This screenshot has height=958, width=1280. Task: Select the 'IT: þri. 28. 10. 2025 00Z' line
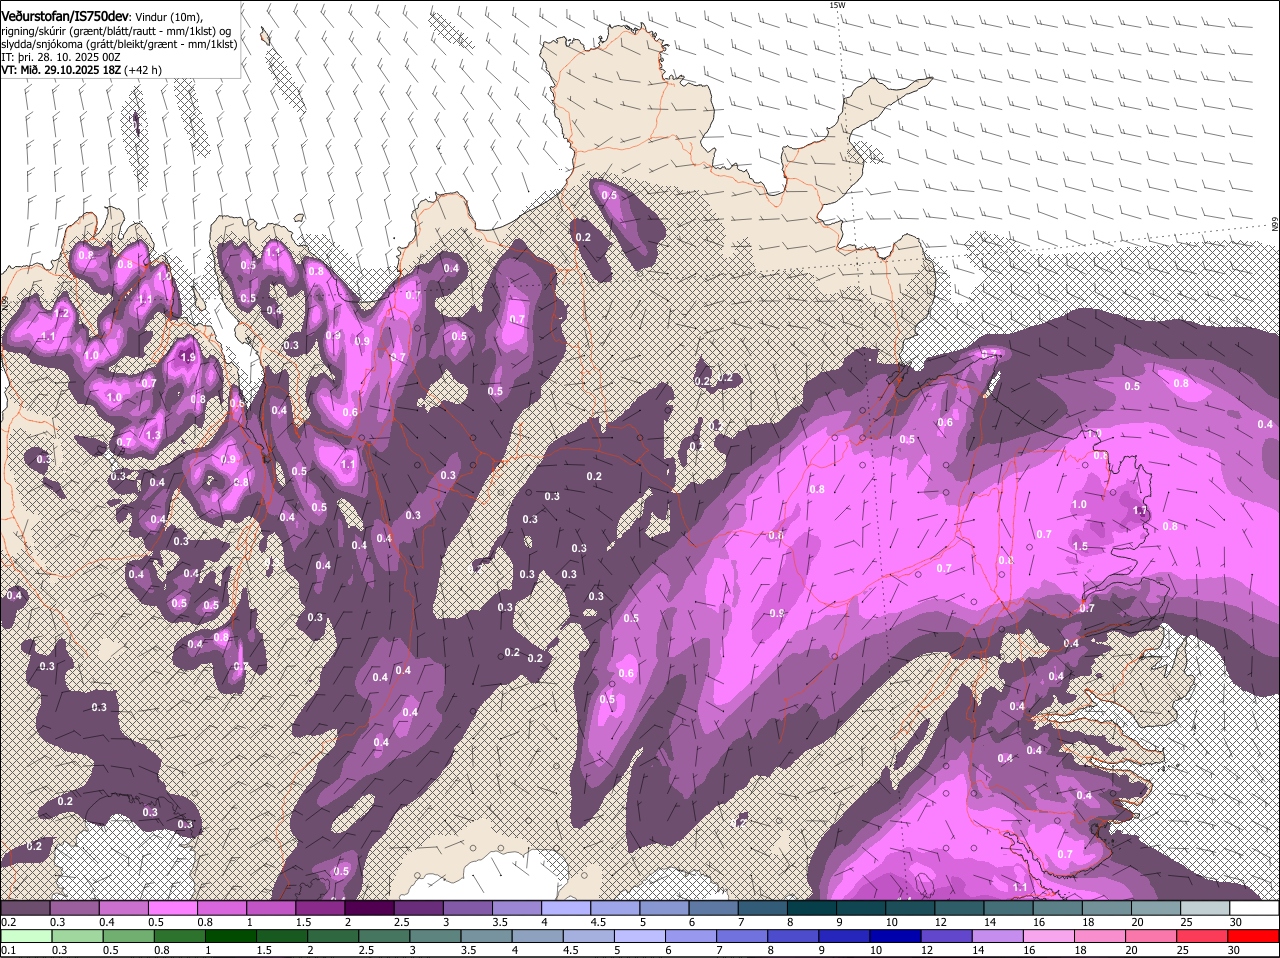click(62, 57)
